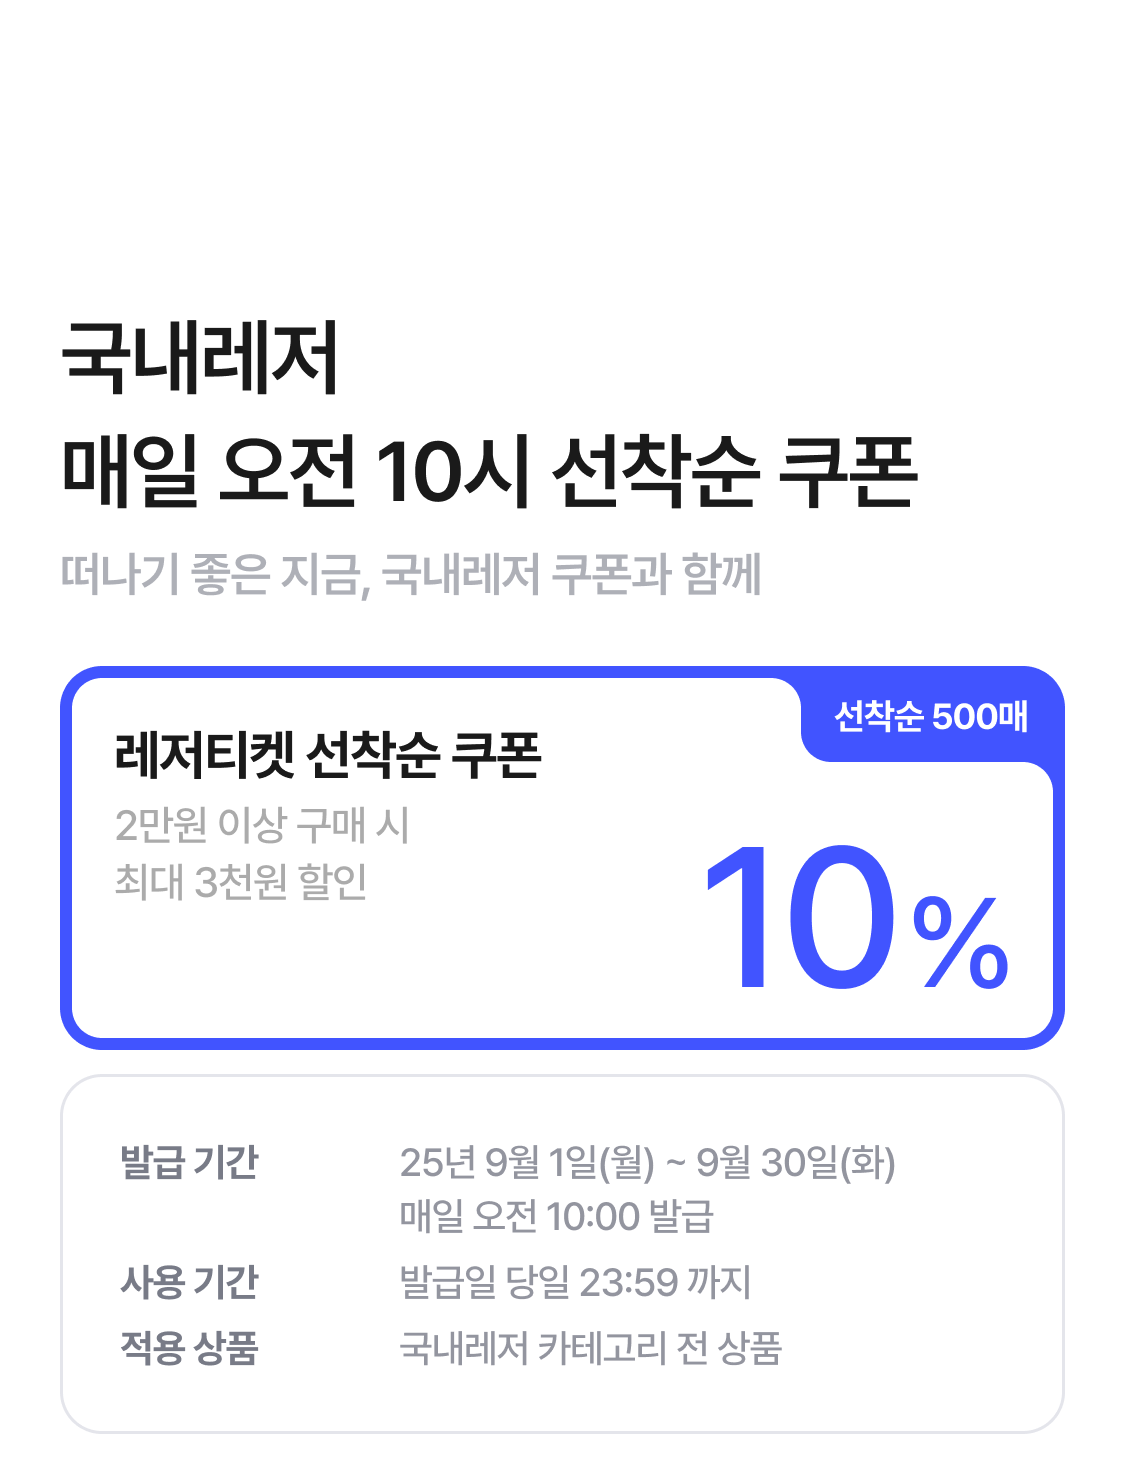Tap the 사용 기간 label

(x=189, y=1282)
